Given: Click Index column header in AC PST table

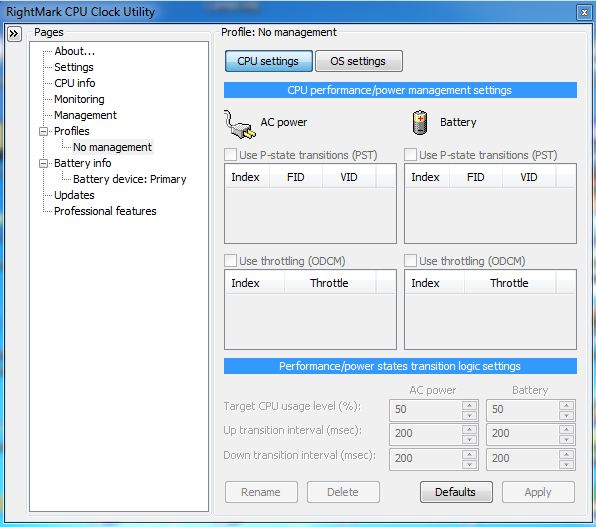Looking at the screenshot, I should click(x=247, y=177).
